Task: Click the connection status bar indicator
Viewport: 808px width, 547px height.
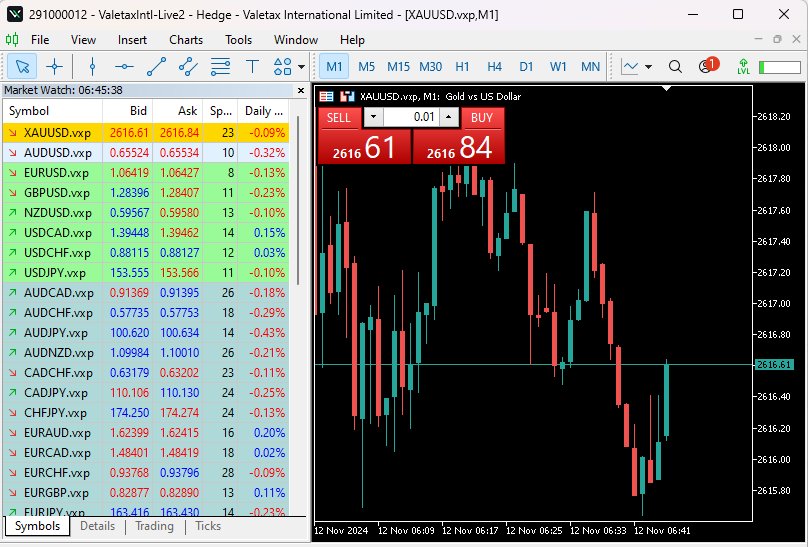Action: pyautogui.click(x=780, y=67)
